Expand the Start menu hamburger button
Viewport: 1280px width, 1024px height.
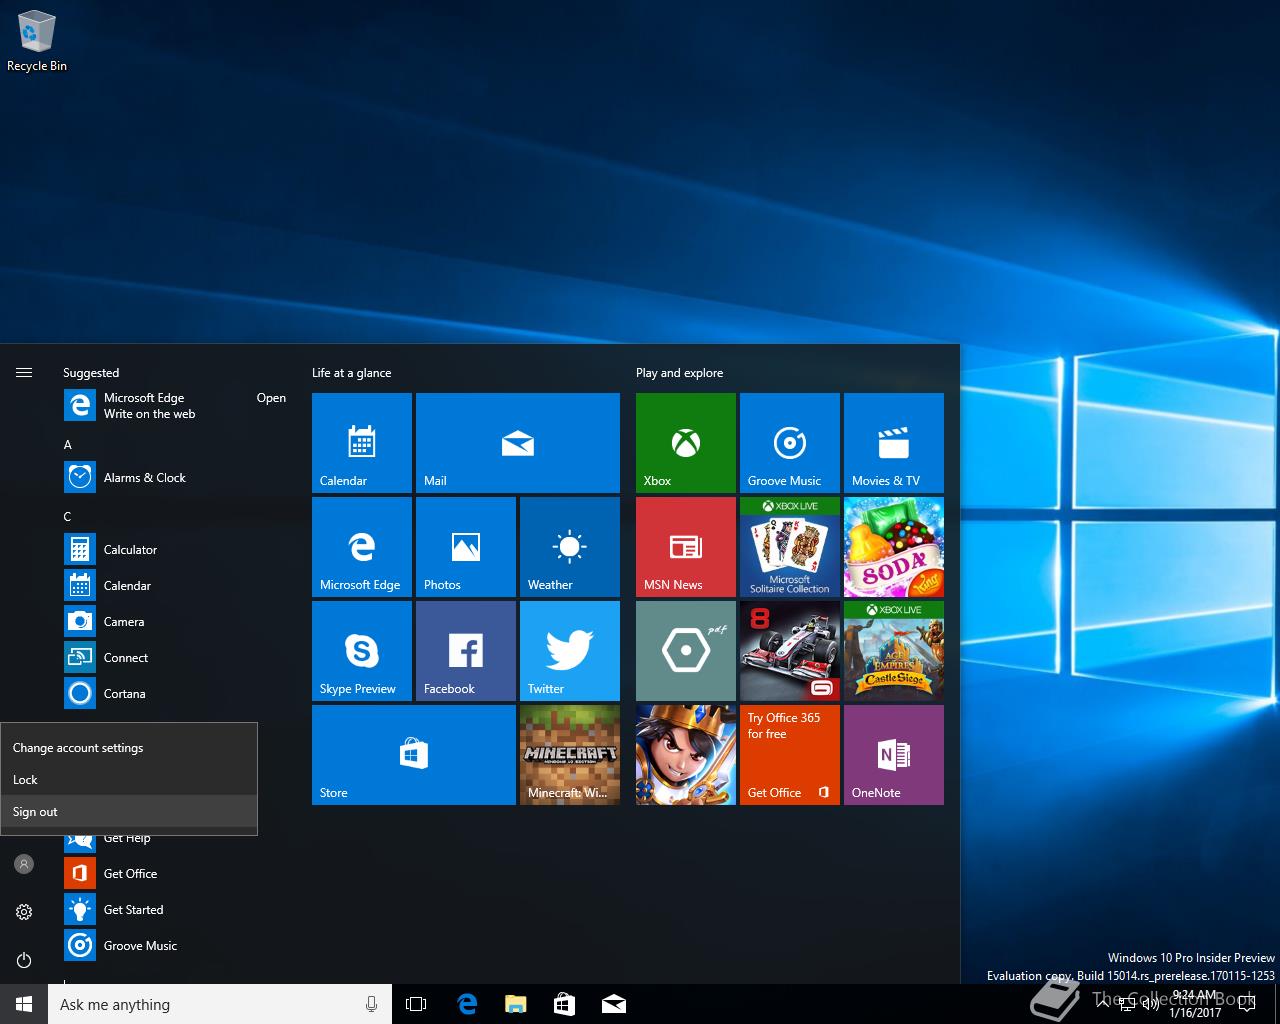[x=24, y=372]
